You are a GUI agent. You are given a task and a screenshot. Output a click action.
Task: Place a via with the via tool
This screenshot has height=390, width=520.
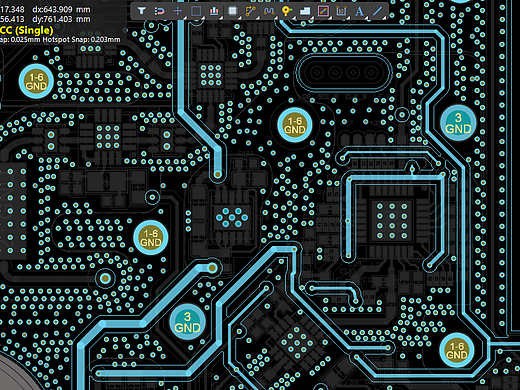click(287, 11)
